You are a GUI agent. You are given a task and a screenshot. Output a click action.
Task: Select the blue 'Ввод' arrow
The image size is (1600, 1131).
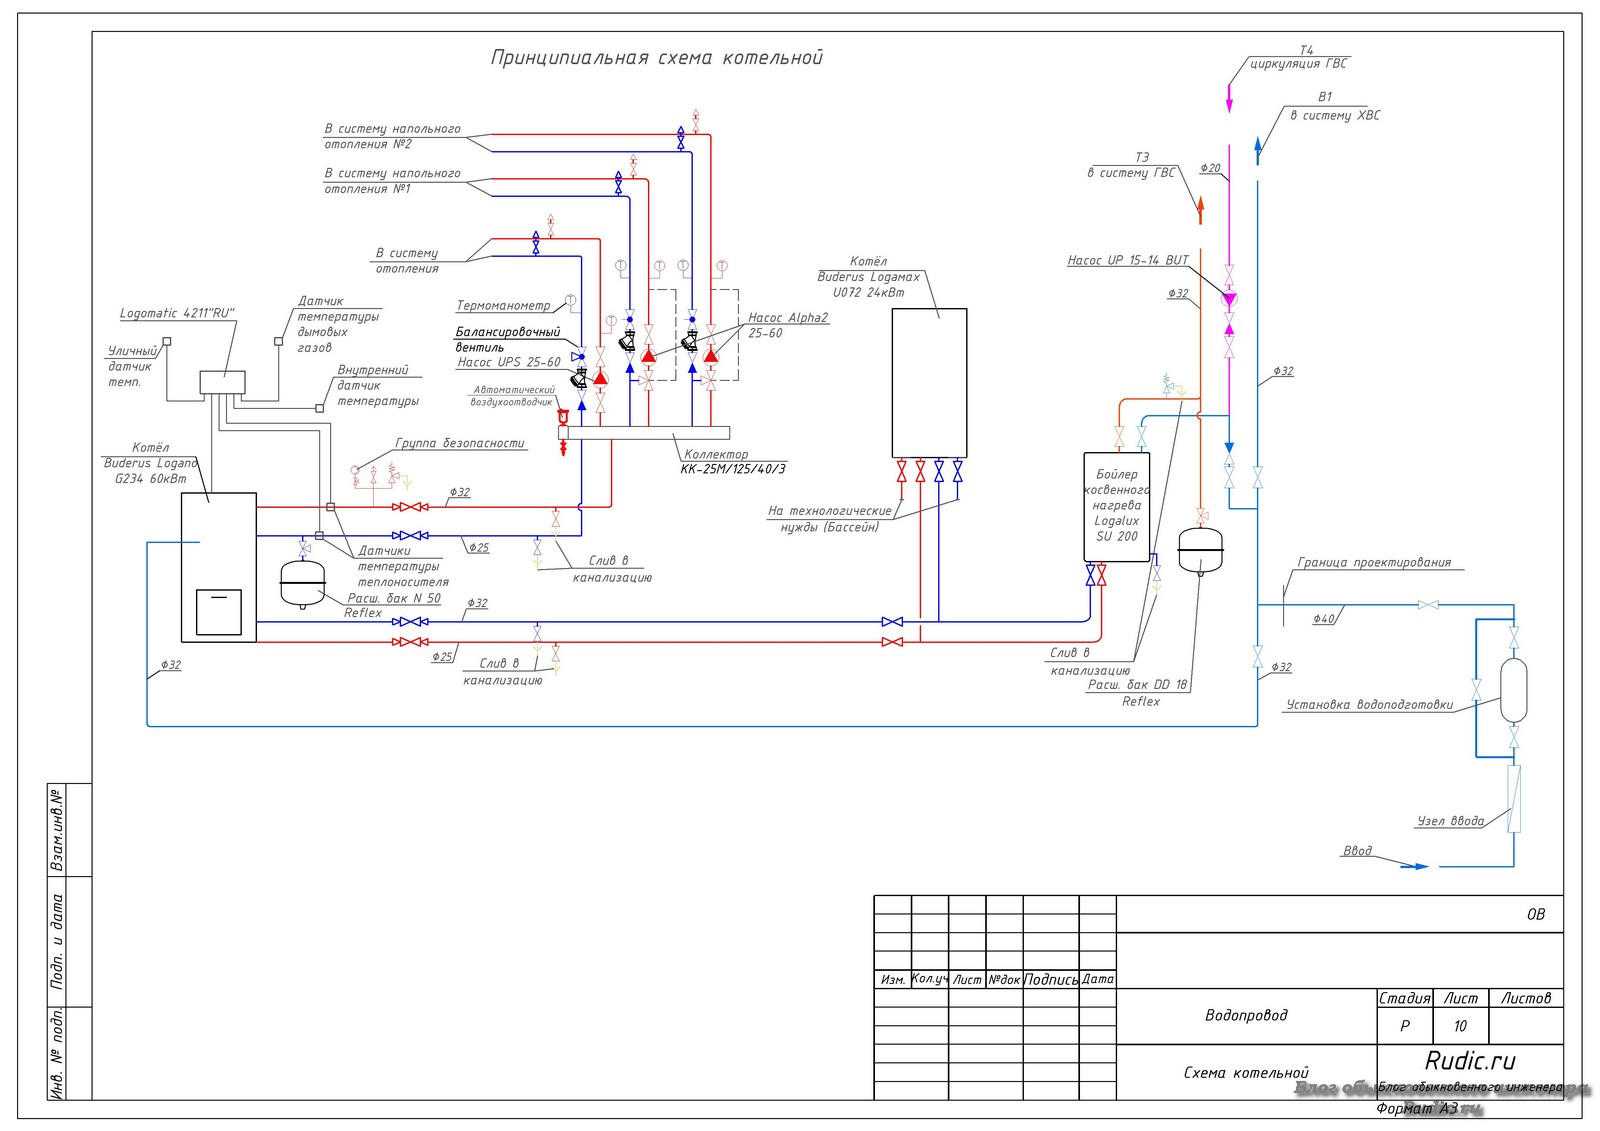1414,866
